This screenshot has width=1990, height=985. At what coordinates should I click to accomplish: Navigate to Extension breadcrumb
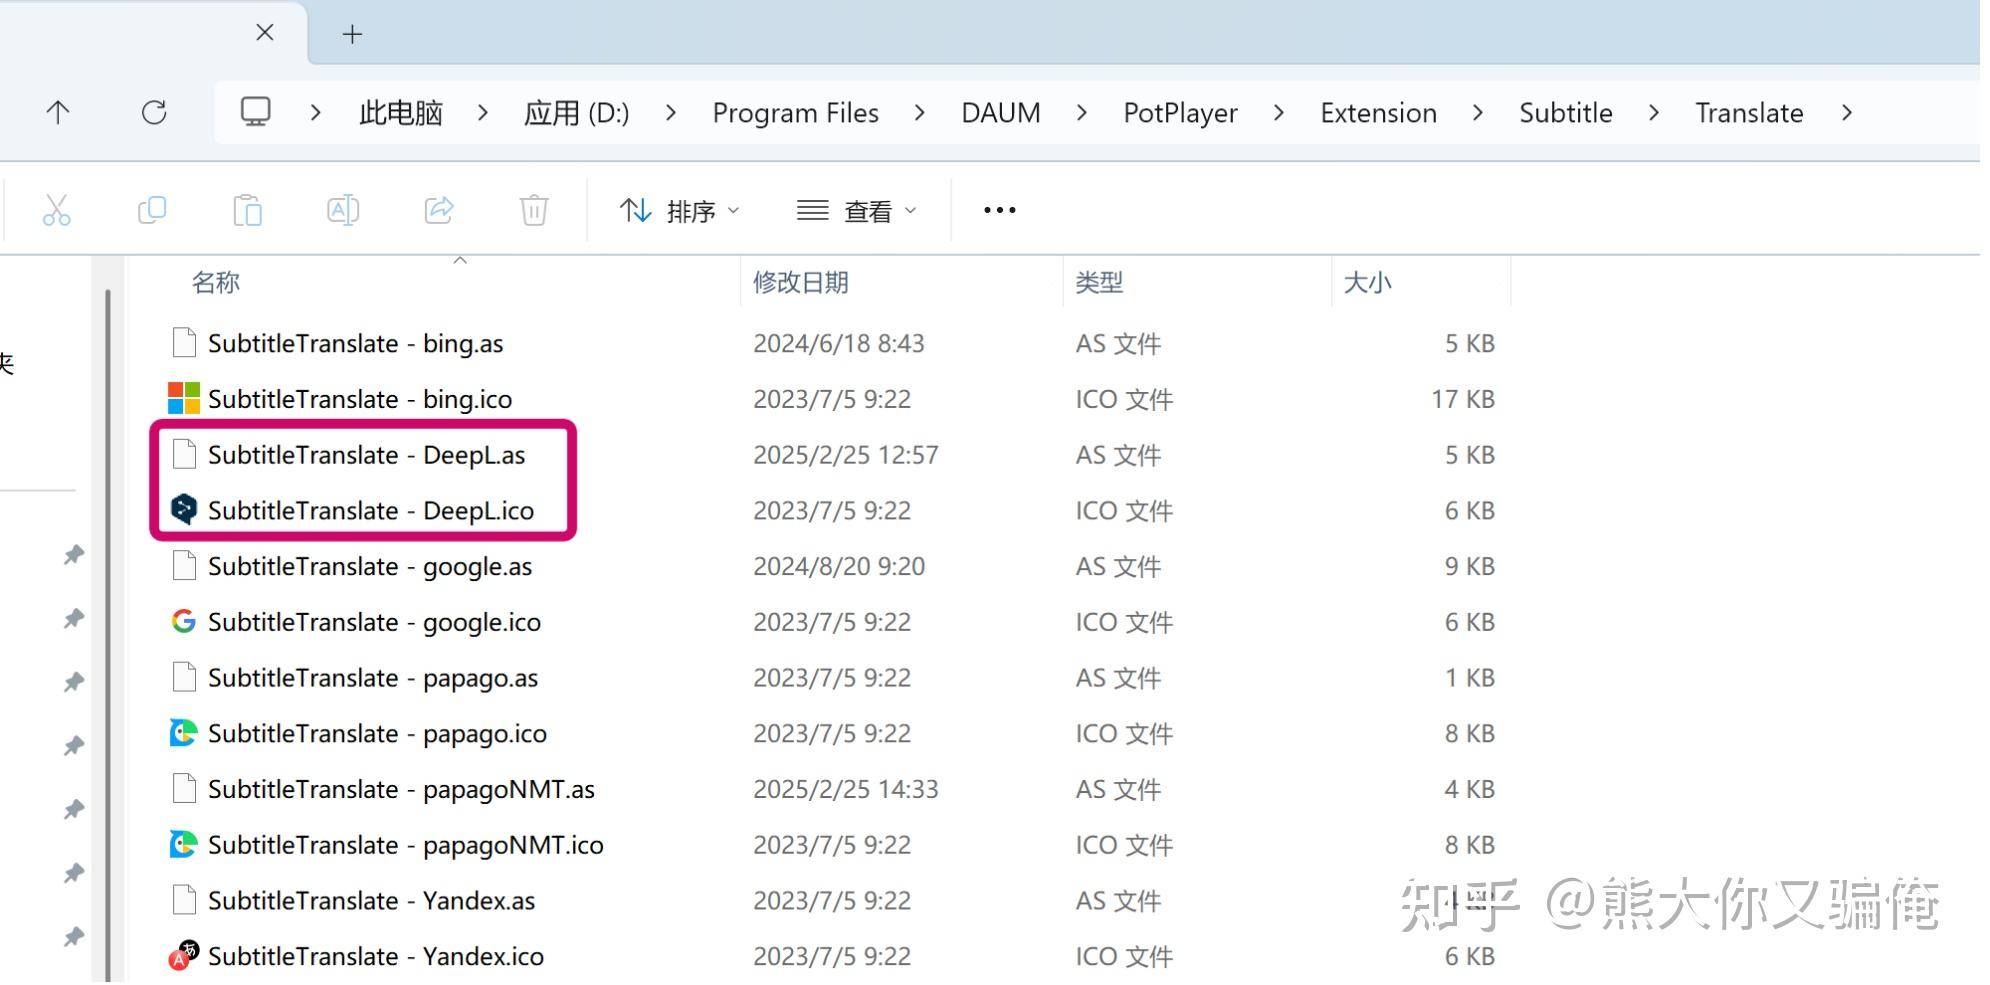click(1379, 113)
